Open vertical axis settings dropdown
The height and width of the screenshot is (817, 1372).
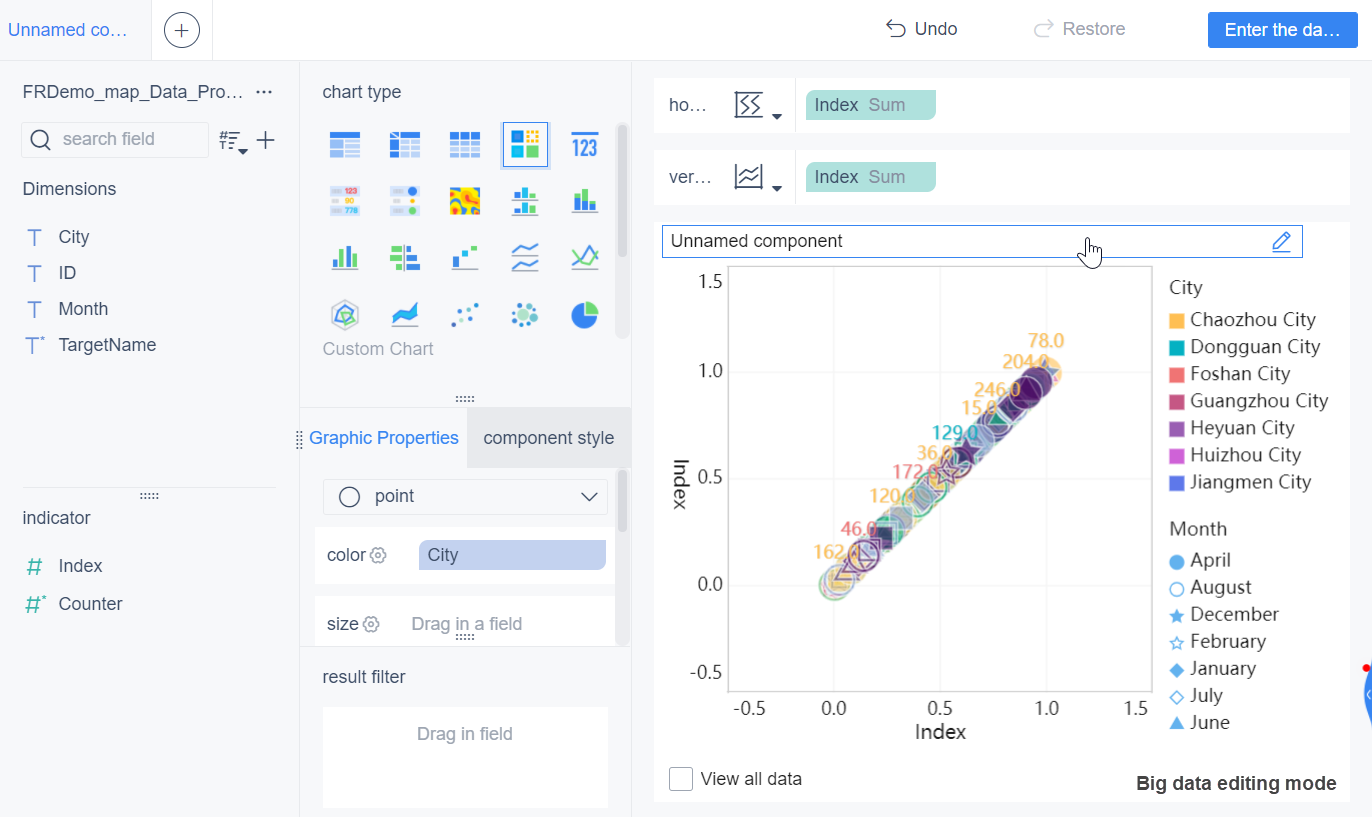click(758, 177)
